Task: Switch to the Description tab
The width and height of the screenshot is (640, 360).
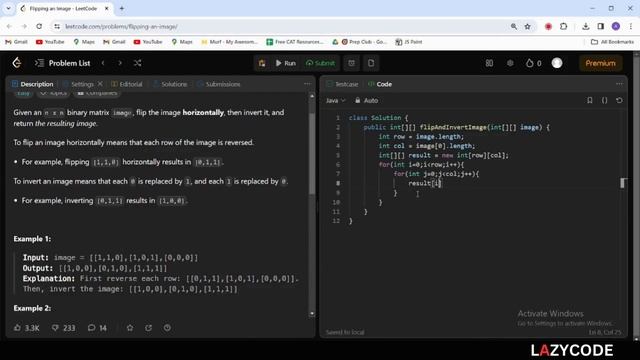Action: coord(33,84)
